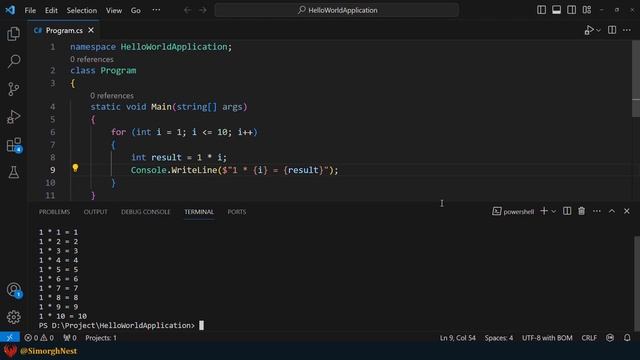Switch to the Debug Console tab
This screenshot has height=360, width=640.
146,212
